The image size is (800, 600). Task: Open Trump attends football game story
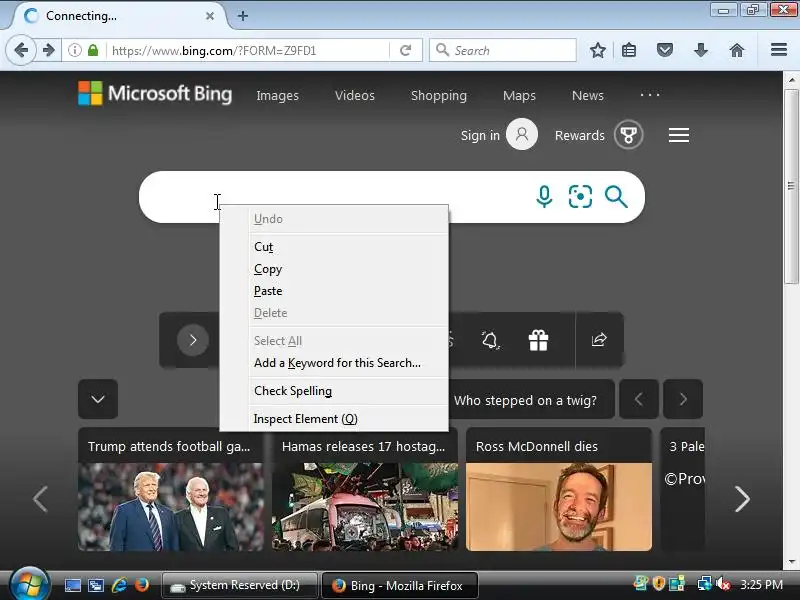[x=170, y=489]
